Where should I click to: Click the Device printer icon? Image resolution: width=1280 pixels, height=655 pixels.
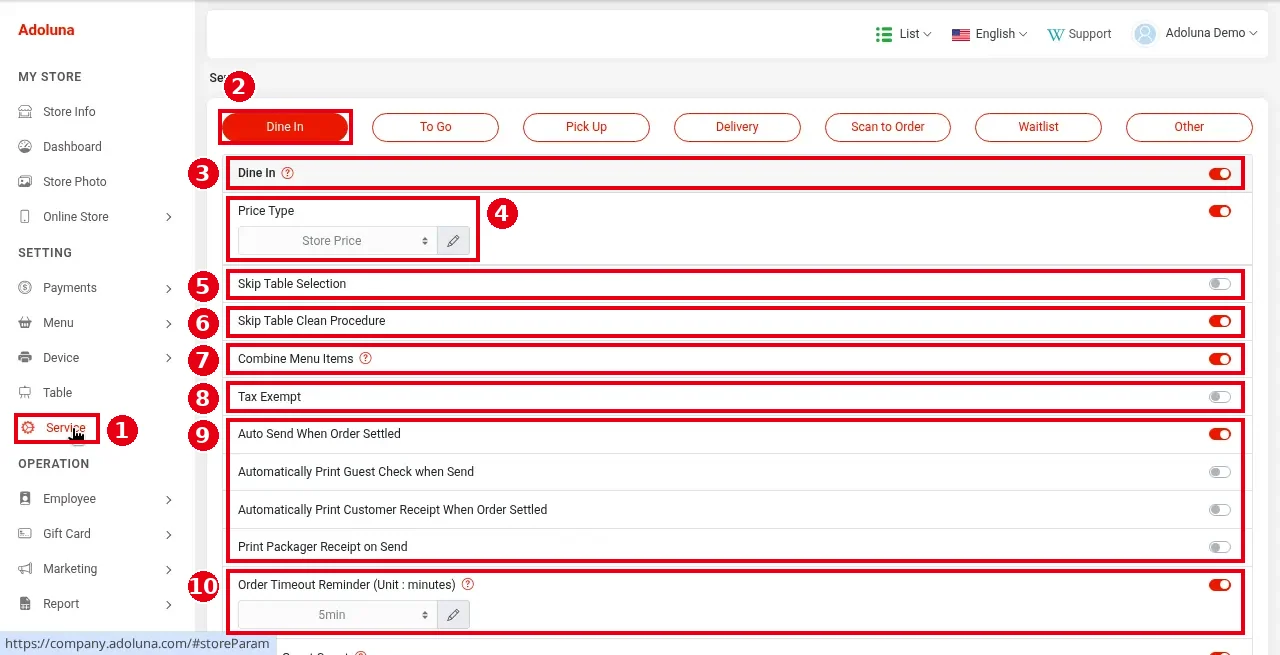click(x=25, y=358)
